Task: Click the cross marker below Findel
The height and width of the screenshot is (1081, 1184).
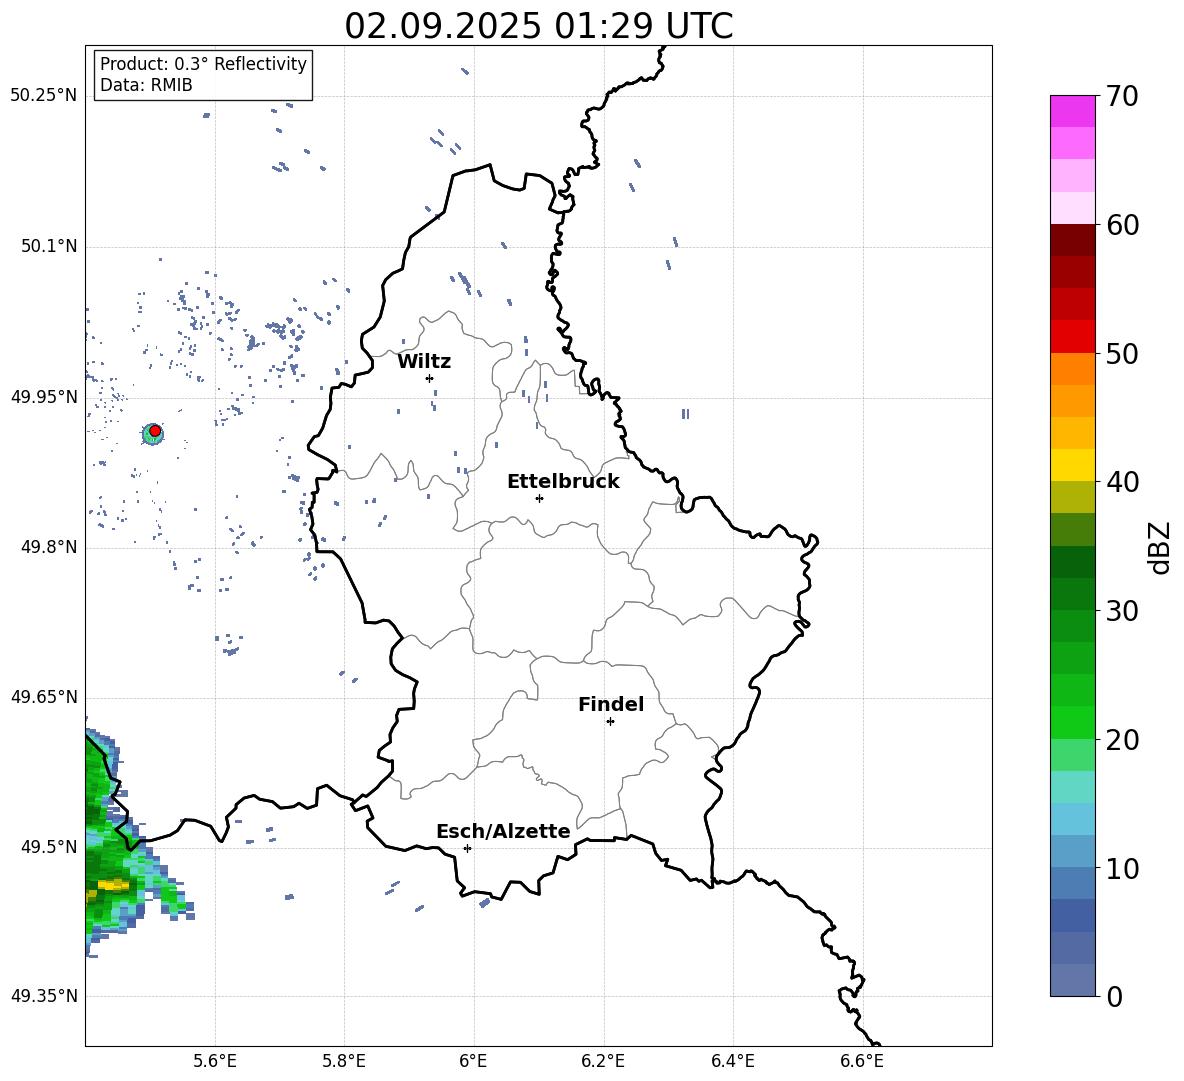Action: [610, 722]
